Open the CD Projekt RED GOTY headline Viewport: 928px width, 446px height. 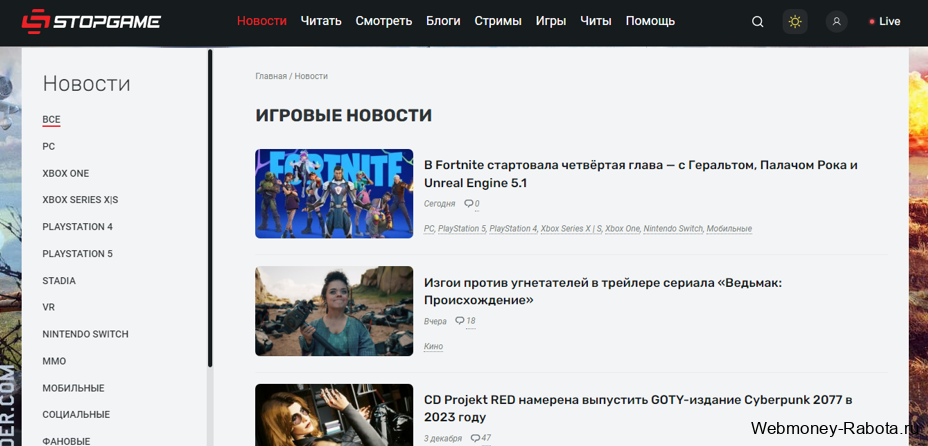click(638, 408)
